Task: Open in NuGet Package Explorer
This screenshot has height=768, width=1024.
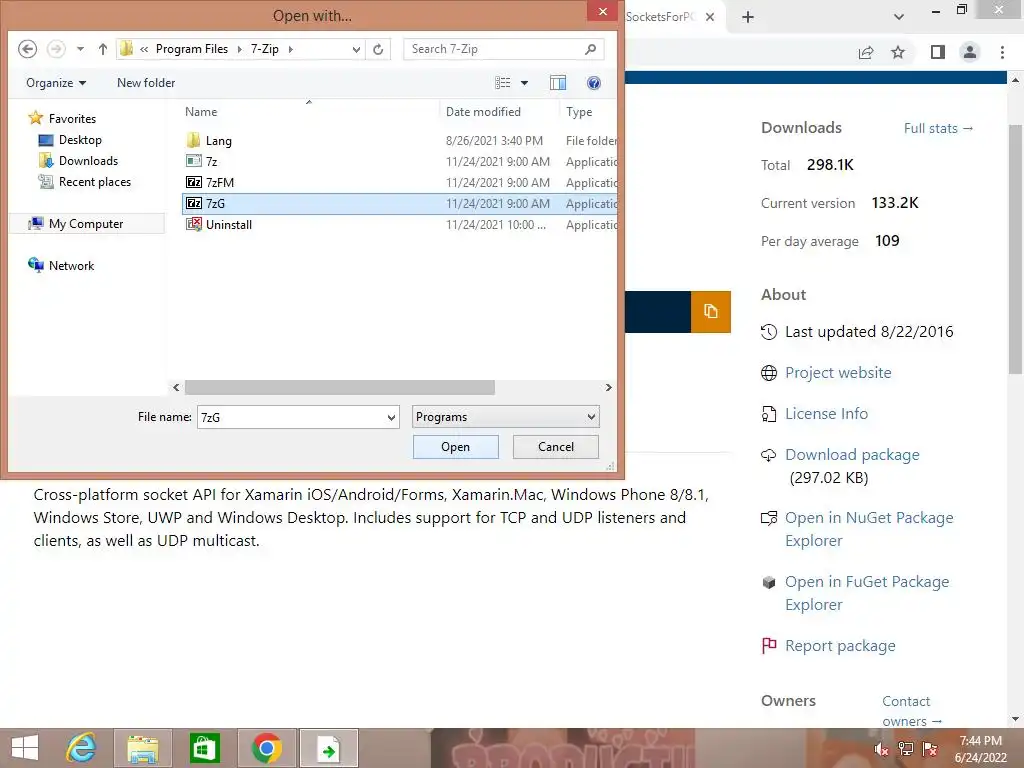Action: click(869, 529)
